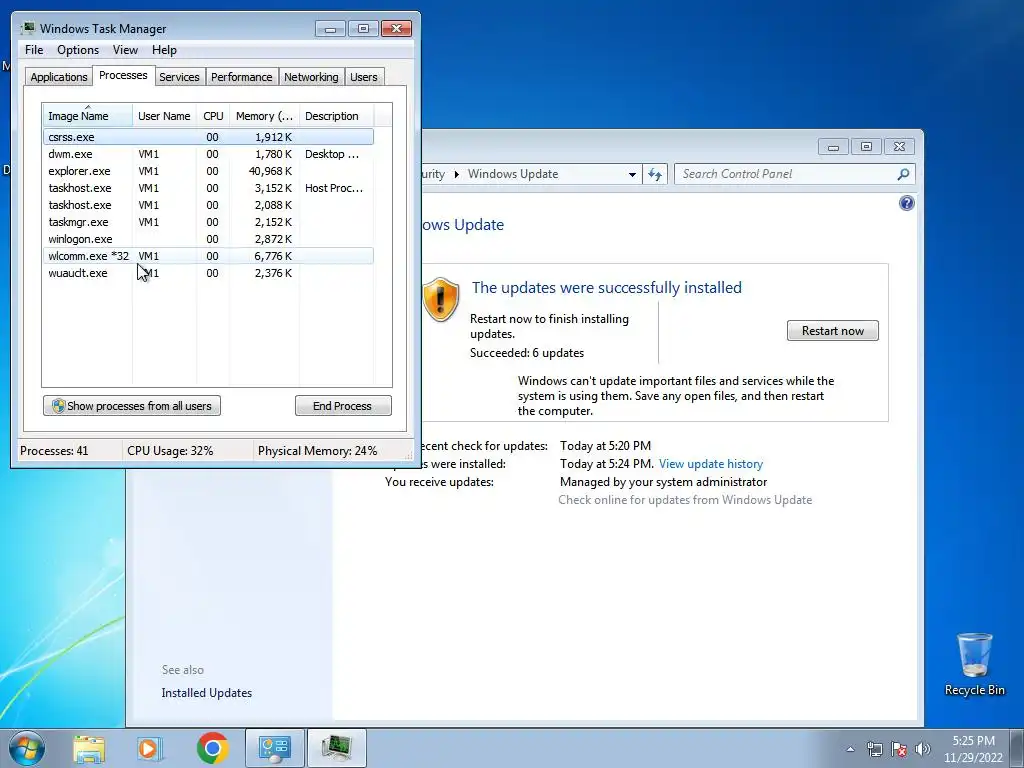Open Action Center flag icon
Viewport: 1024px width, 768px height.
[x=899, y=749]
